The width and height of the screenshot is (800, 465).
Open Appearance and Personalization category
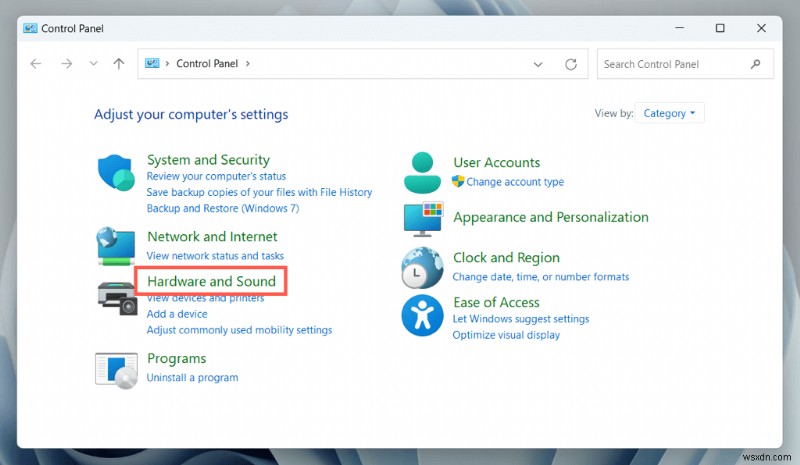click(551, 217)
